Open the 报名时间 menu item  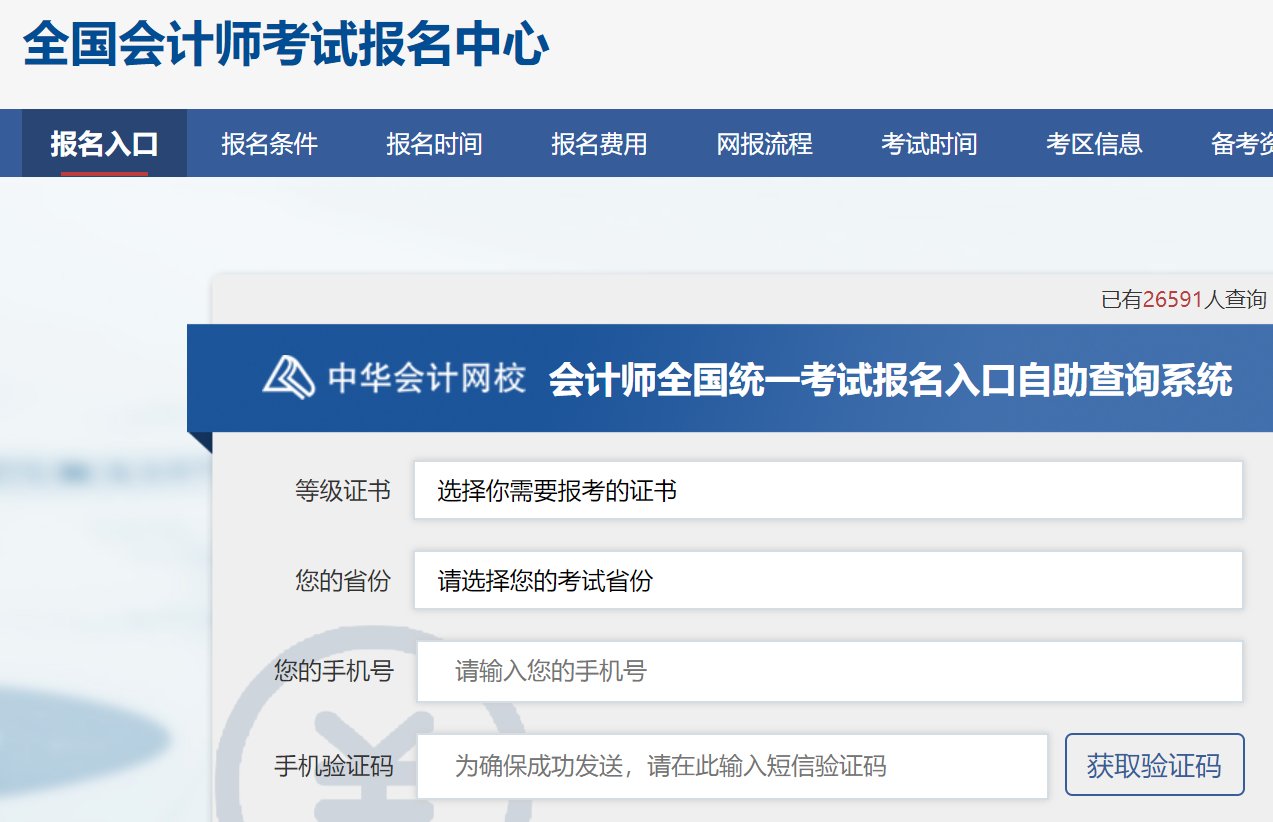point(433,143)
